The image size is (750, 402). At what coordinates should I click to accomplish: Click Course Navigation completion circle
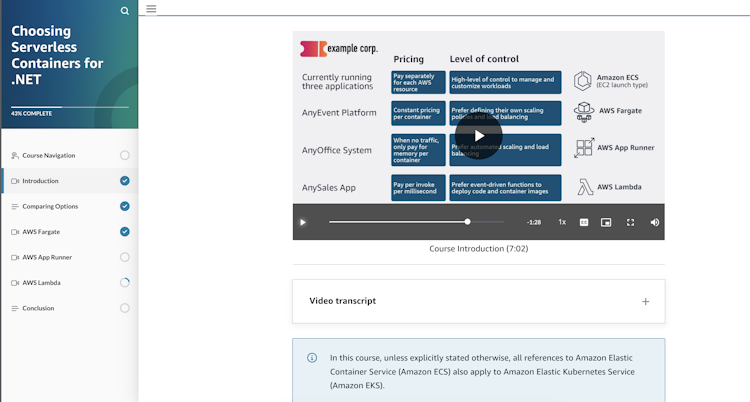point(125,155)
